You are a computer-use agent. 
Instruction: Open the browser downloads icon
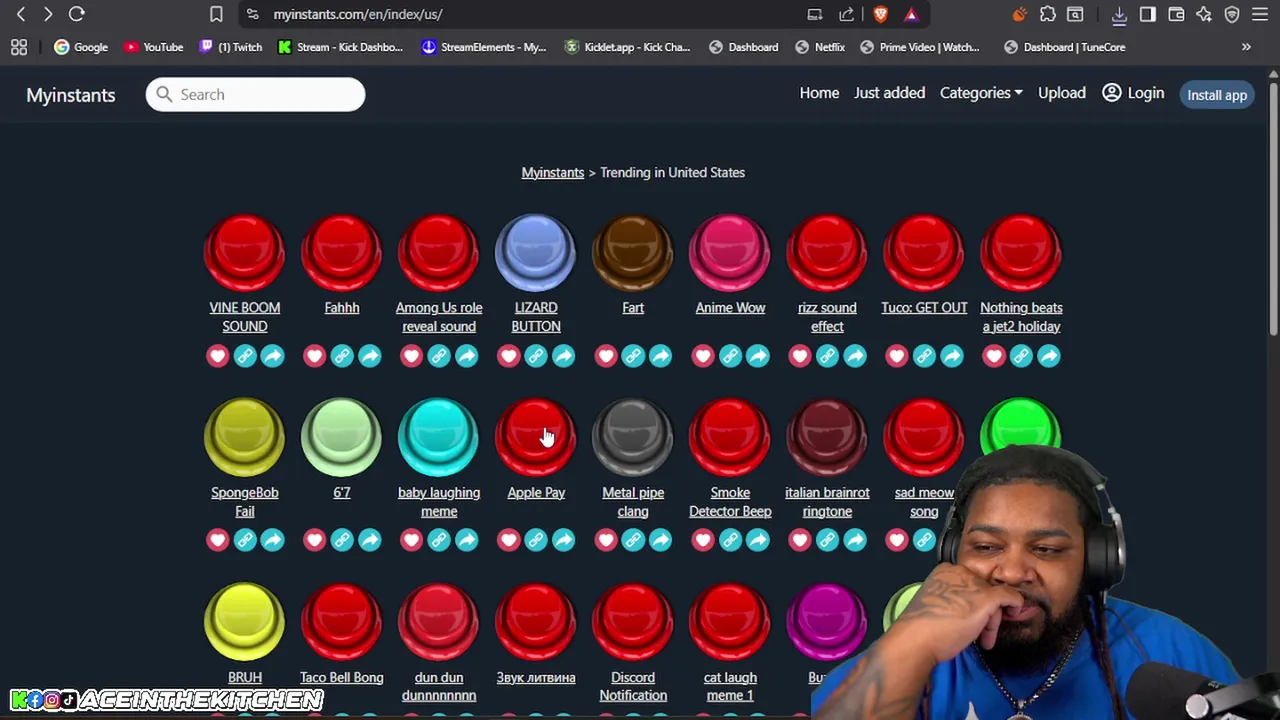pyautogui.click(x=1119, y=14)
